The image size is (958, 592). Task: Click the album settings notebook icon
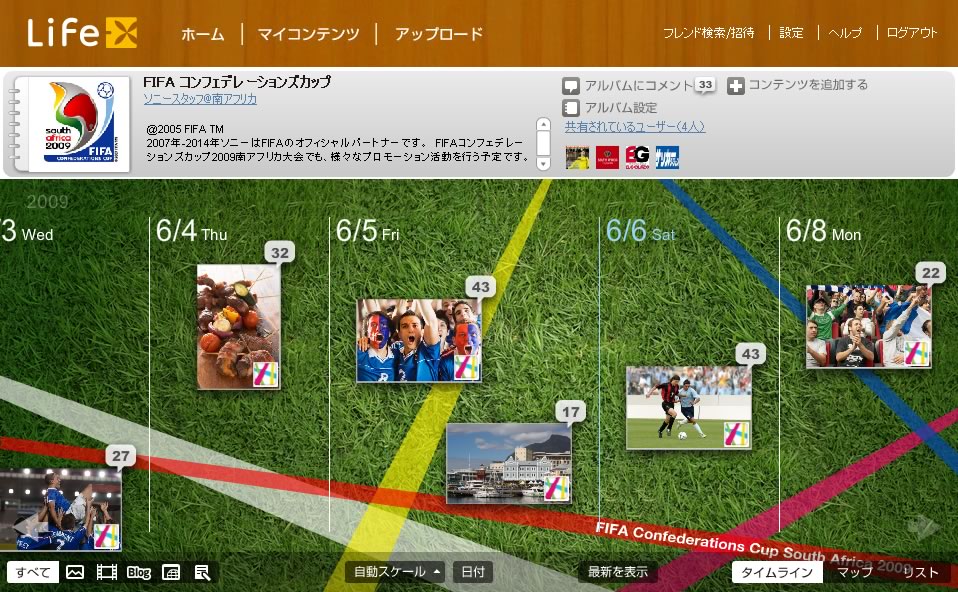tap(571, 108)
